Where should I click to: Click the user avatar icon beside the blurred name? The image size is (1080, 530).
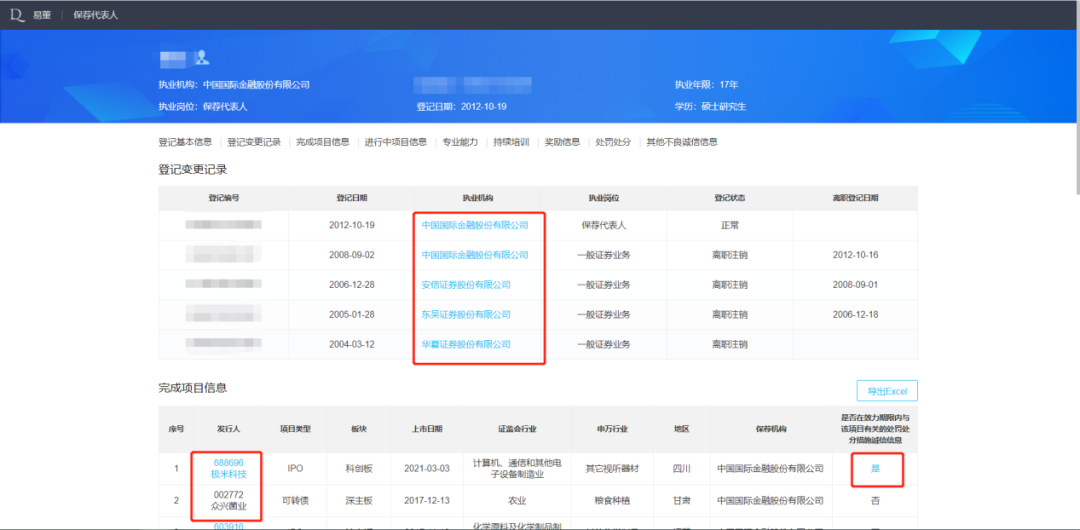coord(201,57)
